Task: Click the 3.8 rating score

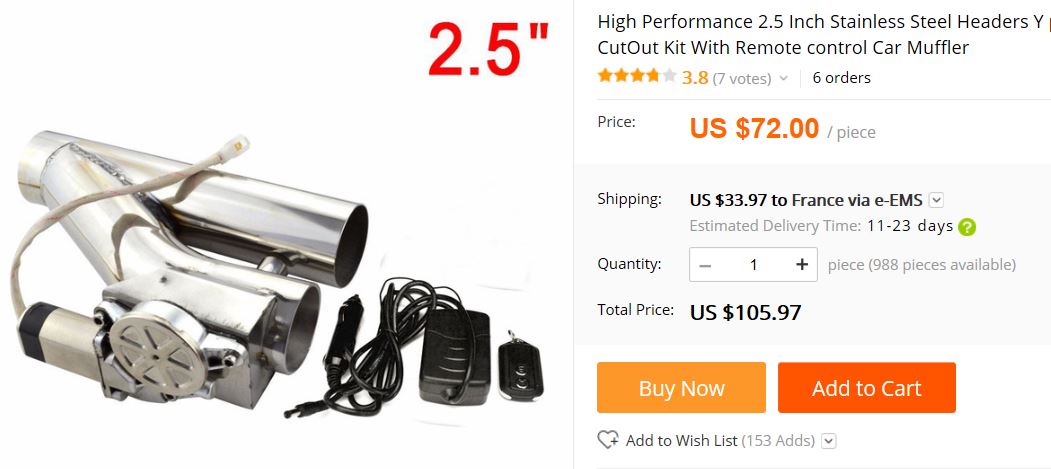Action: click(695, 78)
